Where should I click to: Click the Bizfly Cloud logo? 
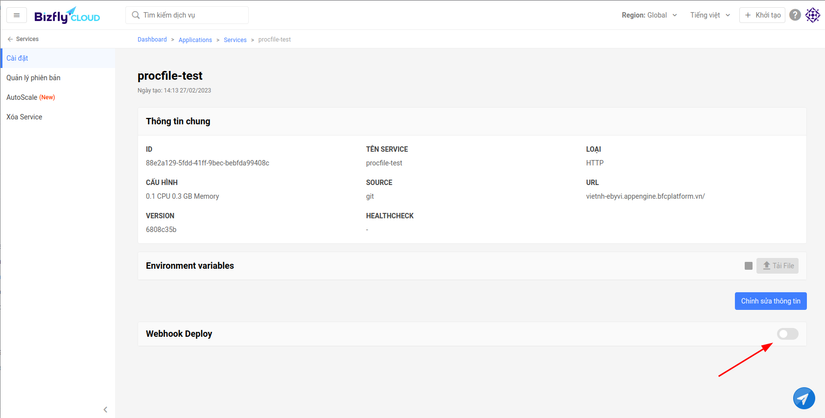point(66,15)
